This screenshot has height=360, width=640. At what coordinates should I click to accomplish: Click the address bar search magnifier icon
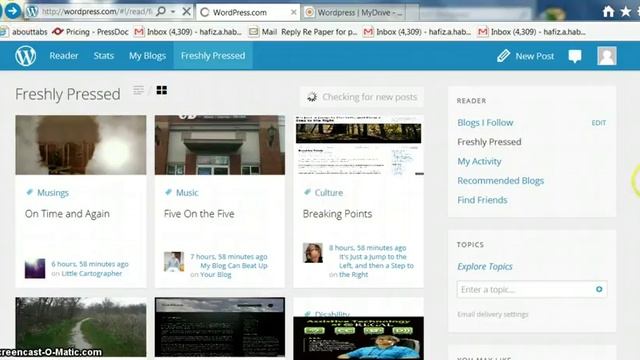(161, 11)
